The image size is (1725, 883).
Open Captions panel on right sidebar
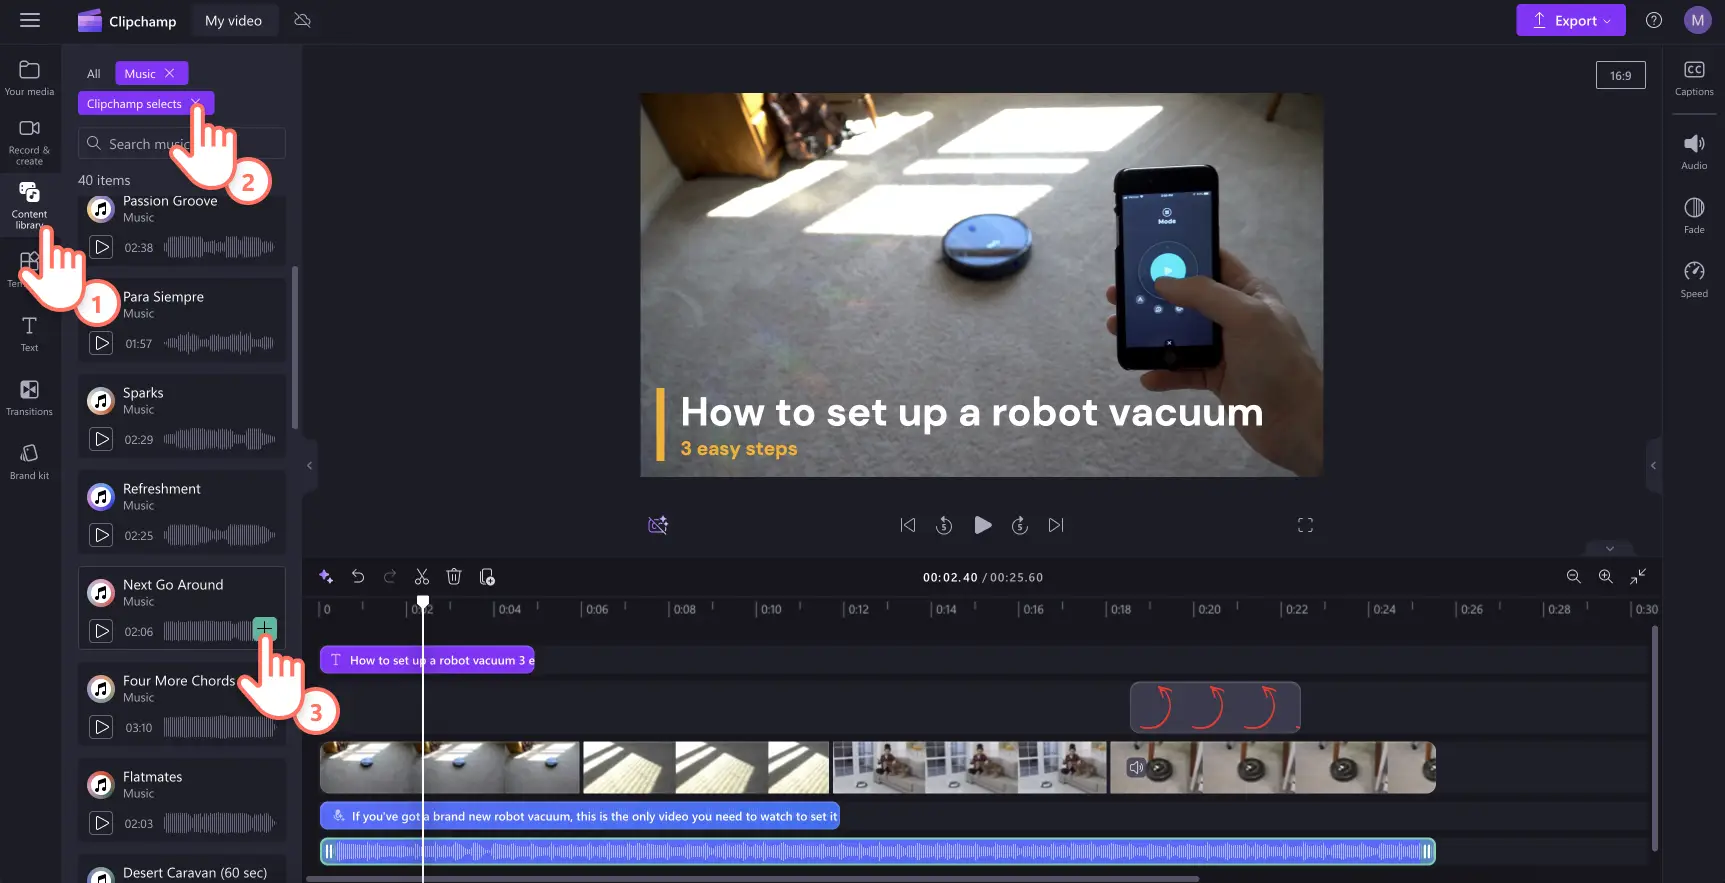pos(1694,78)
